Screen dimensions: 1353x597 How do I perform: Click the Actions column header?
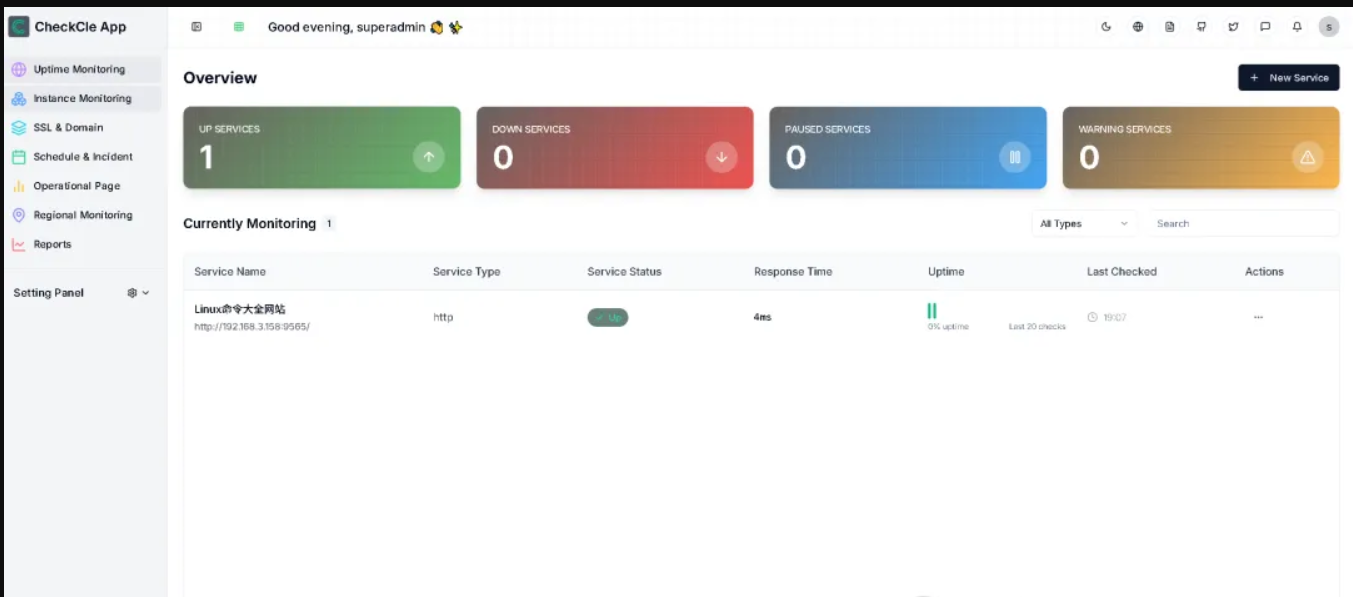tap(1264, 272)
